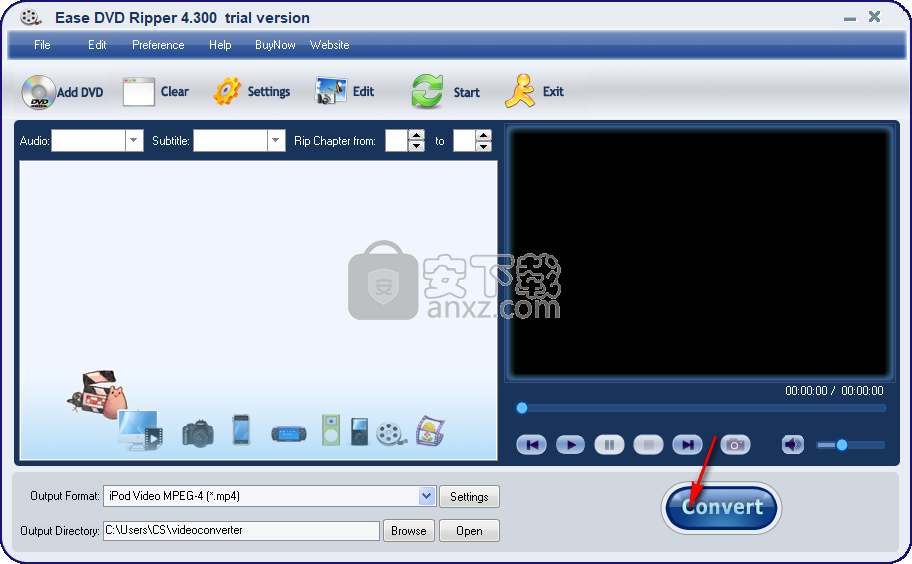Expand the Output Format dropdown arrow
The height and width of the screenshot is (564, 912).
click(x=427, y=496)
